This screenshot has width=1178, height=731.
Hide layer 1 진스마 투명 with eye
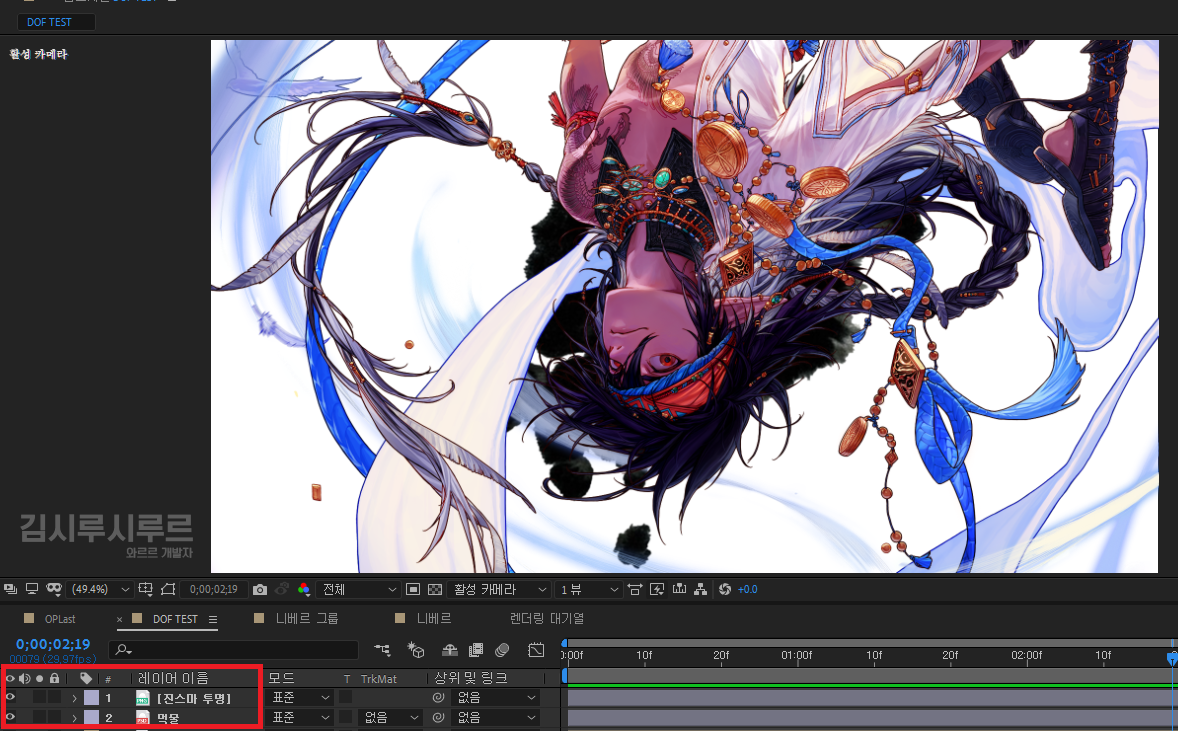click(x=10, y=698)
